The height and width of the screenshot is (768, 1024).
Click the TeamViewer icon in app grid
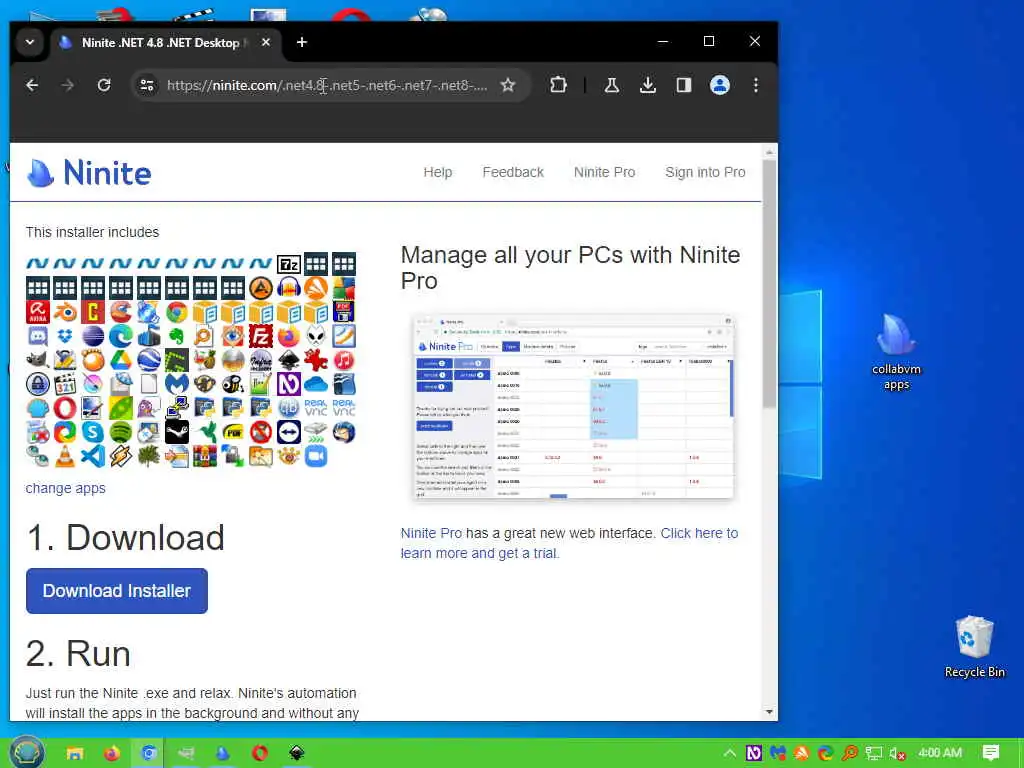[x=288, y=432]
